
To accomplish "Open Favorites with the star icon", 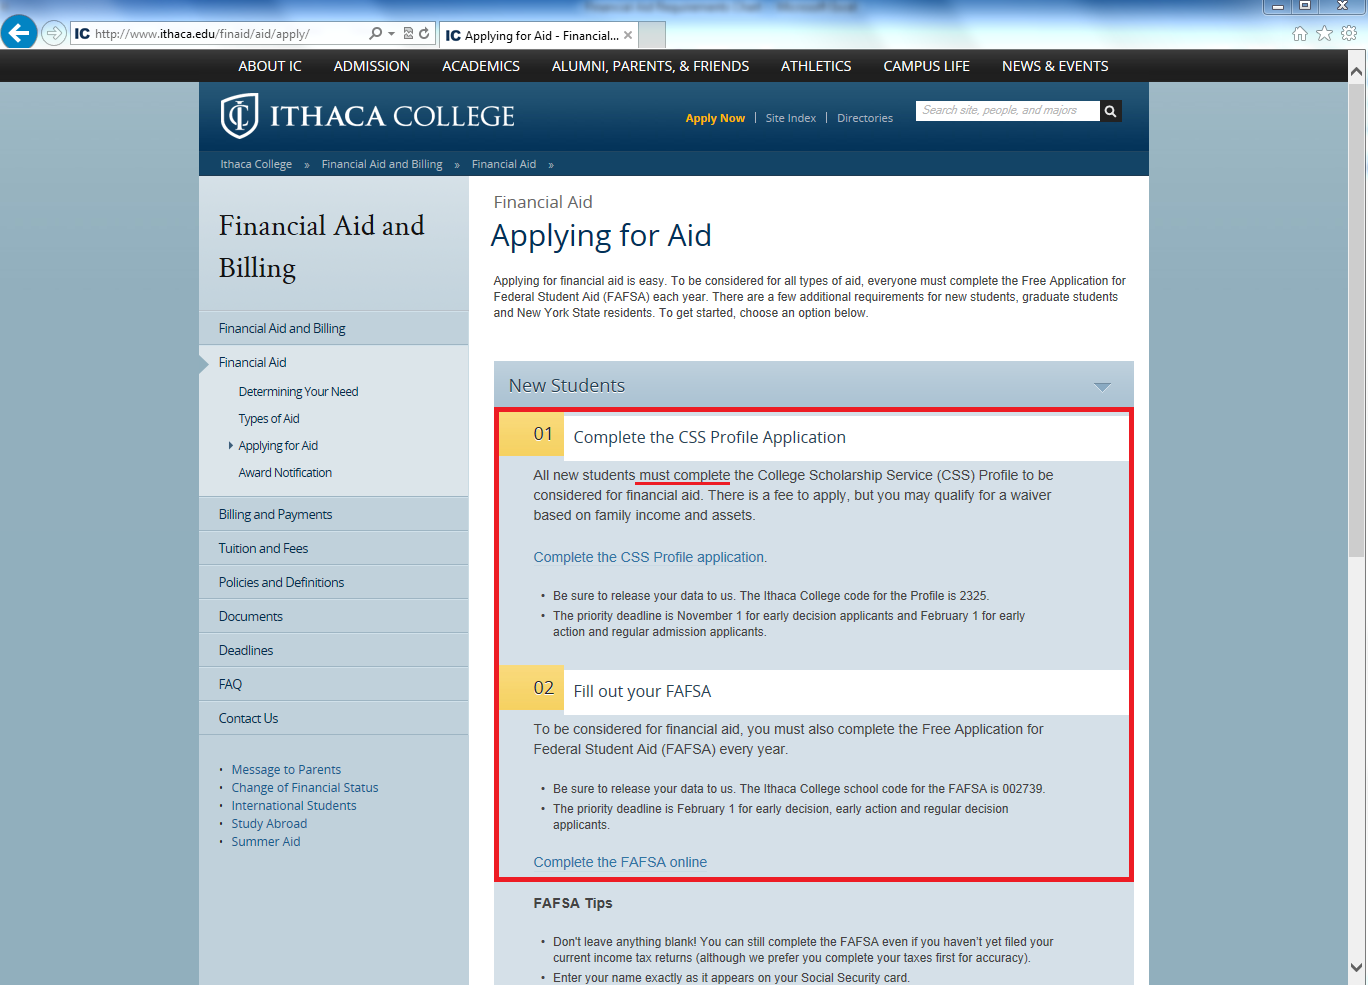I will point(1324,33).
